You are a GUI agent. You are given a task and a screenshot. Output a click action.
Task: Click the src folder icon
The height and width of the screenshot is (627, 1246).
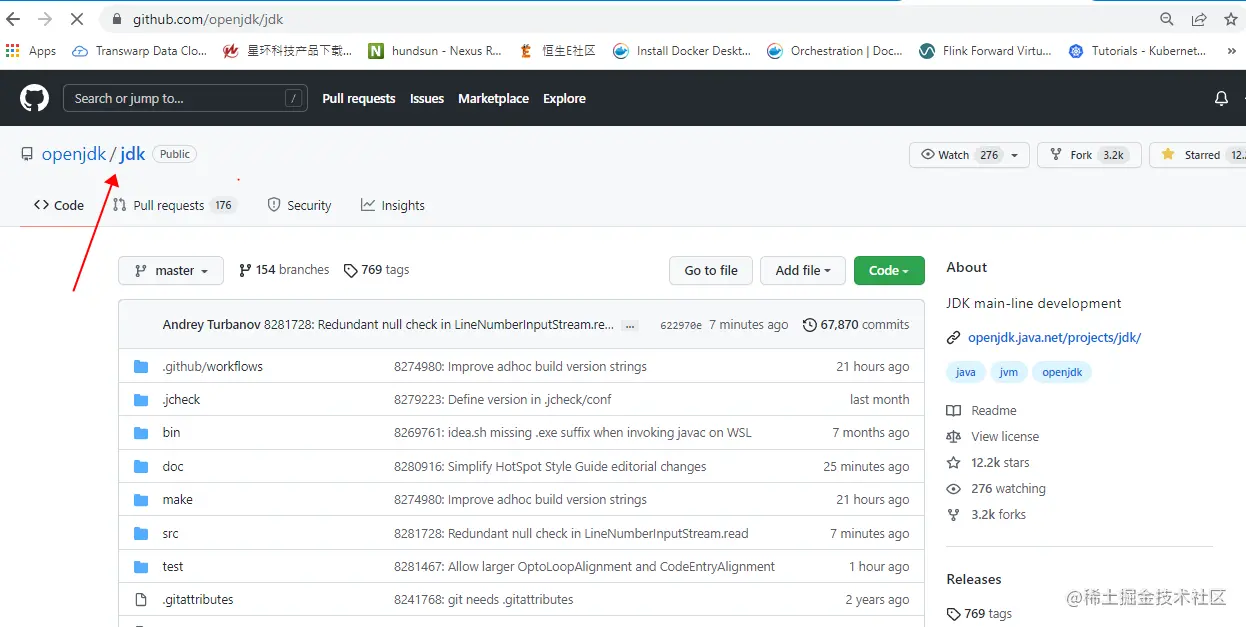pos(141,534)
